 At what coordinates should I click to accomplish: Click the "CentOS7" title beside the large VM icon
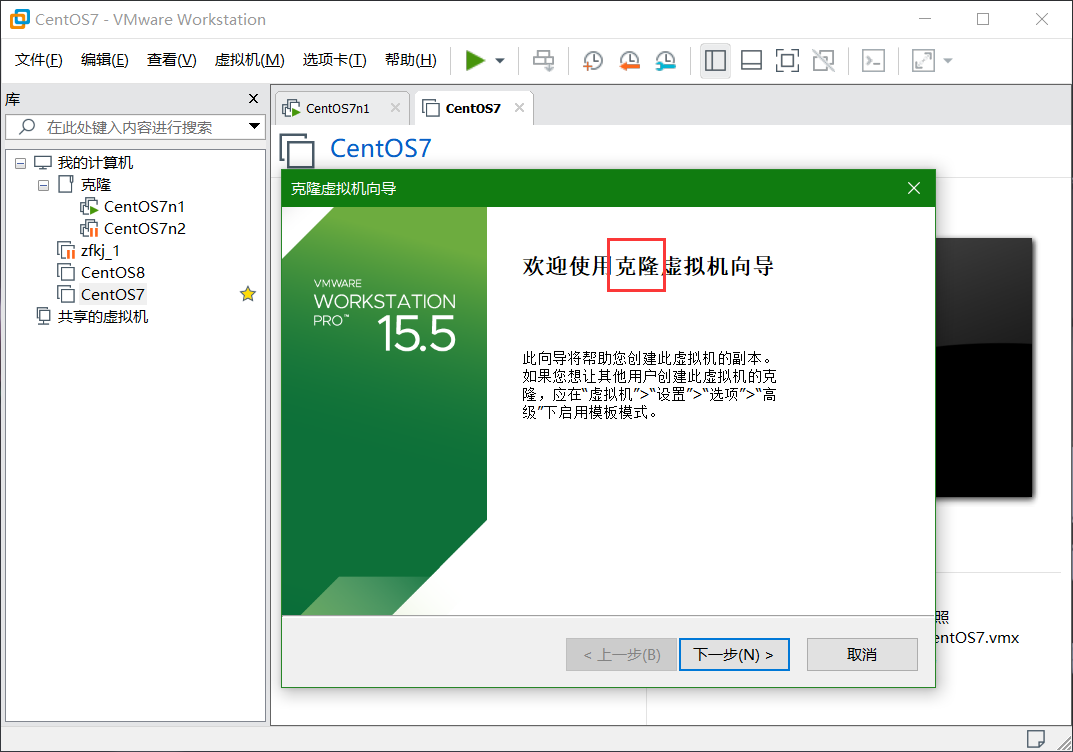point(380,148)
